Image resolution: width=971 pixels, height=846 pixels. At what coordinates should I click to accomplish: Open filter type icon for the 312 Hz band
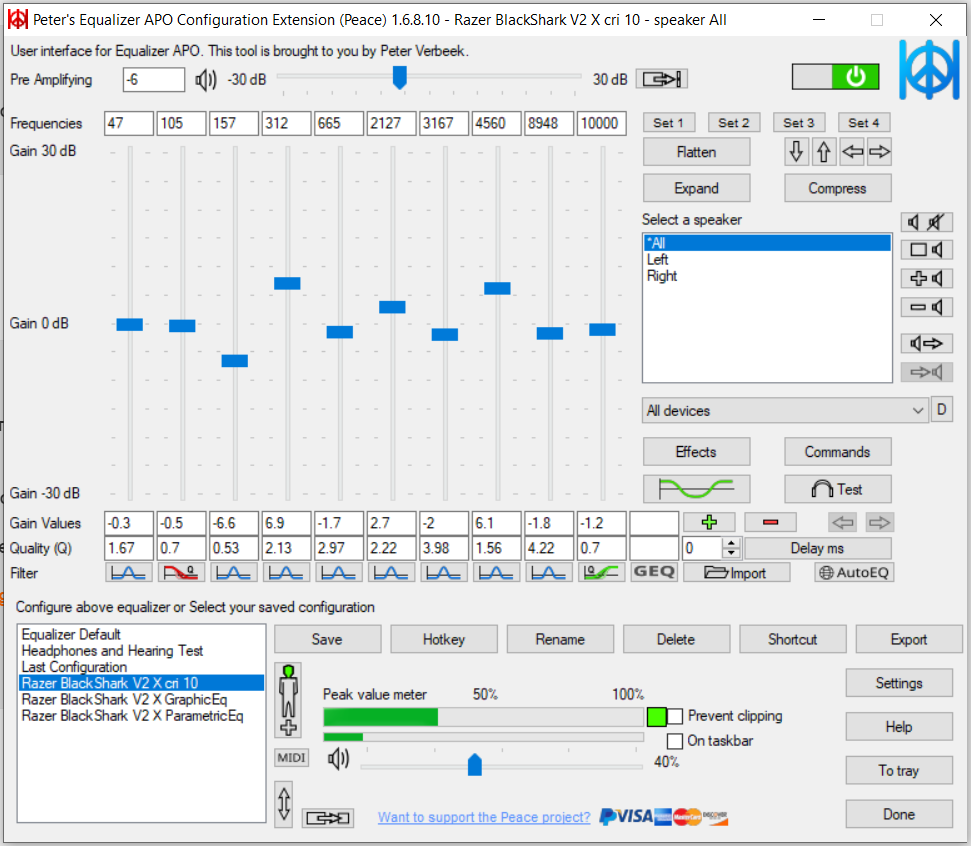286,573
